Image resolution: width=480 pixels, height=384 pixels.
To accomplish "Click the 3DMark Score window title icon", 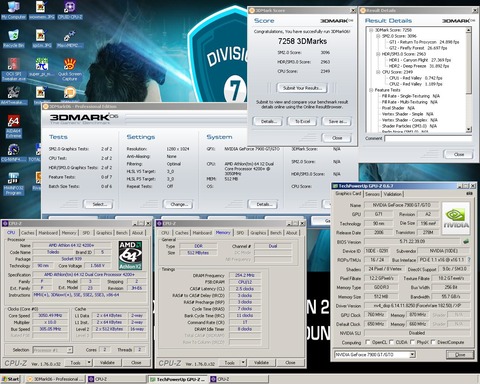I will click(x=252, y=11).
